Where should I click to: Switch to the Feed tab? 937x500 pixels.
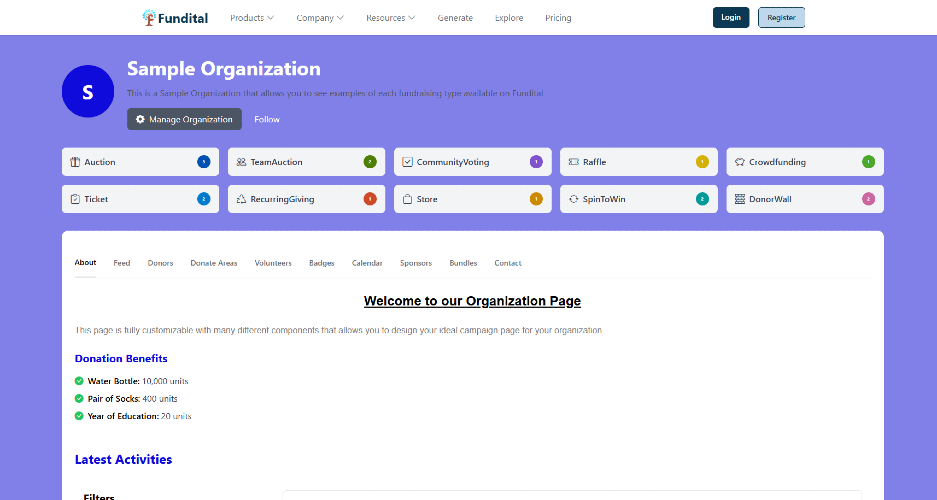[x=122, y=263]
